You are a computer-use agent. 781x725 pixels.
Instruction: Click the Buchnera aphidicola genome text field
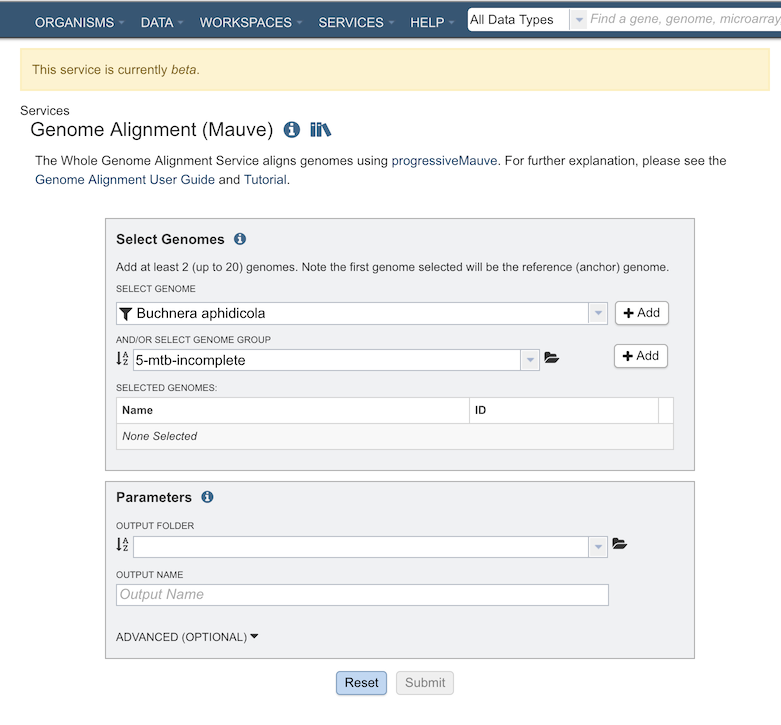point(353,313)
